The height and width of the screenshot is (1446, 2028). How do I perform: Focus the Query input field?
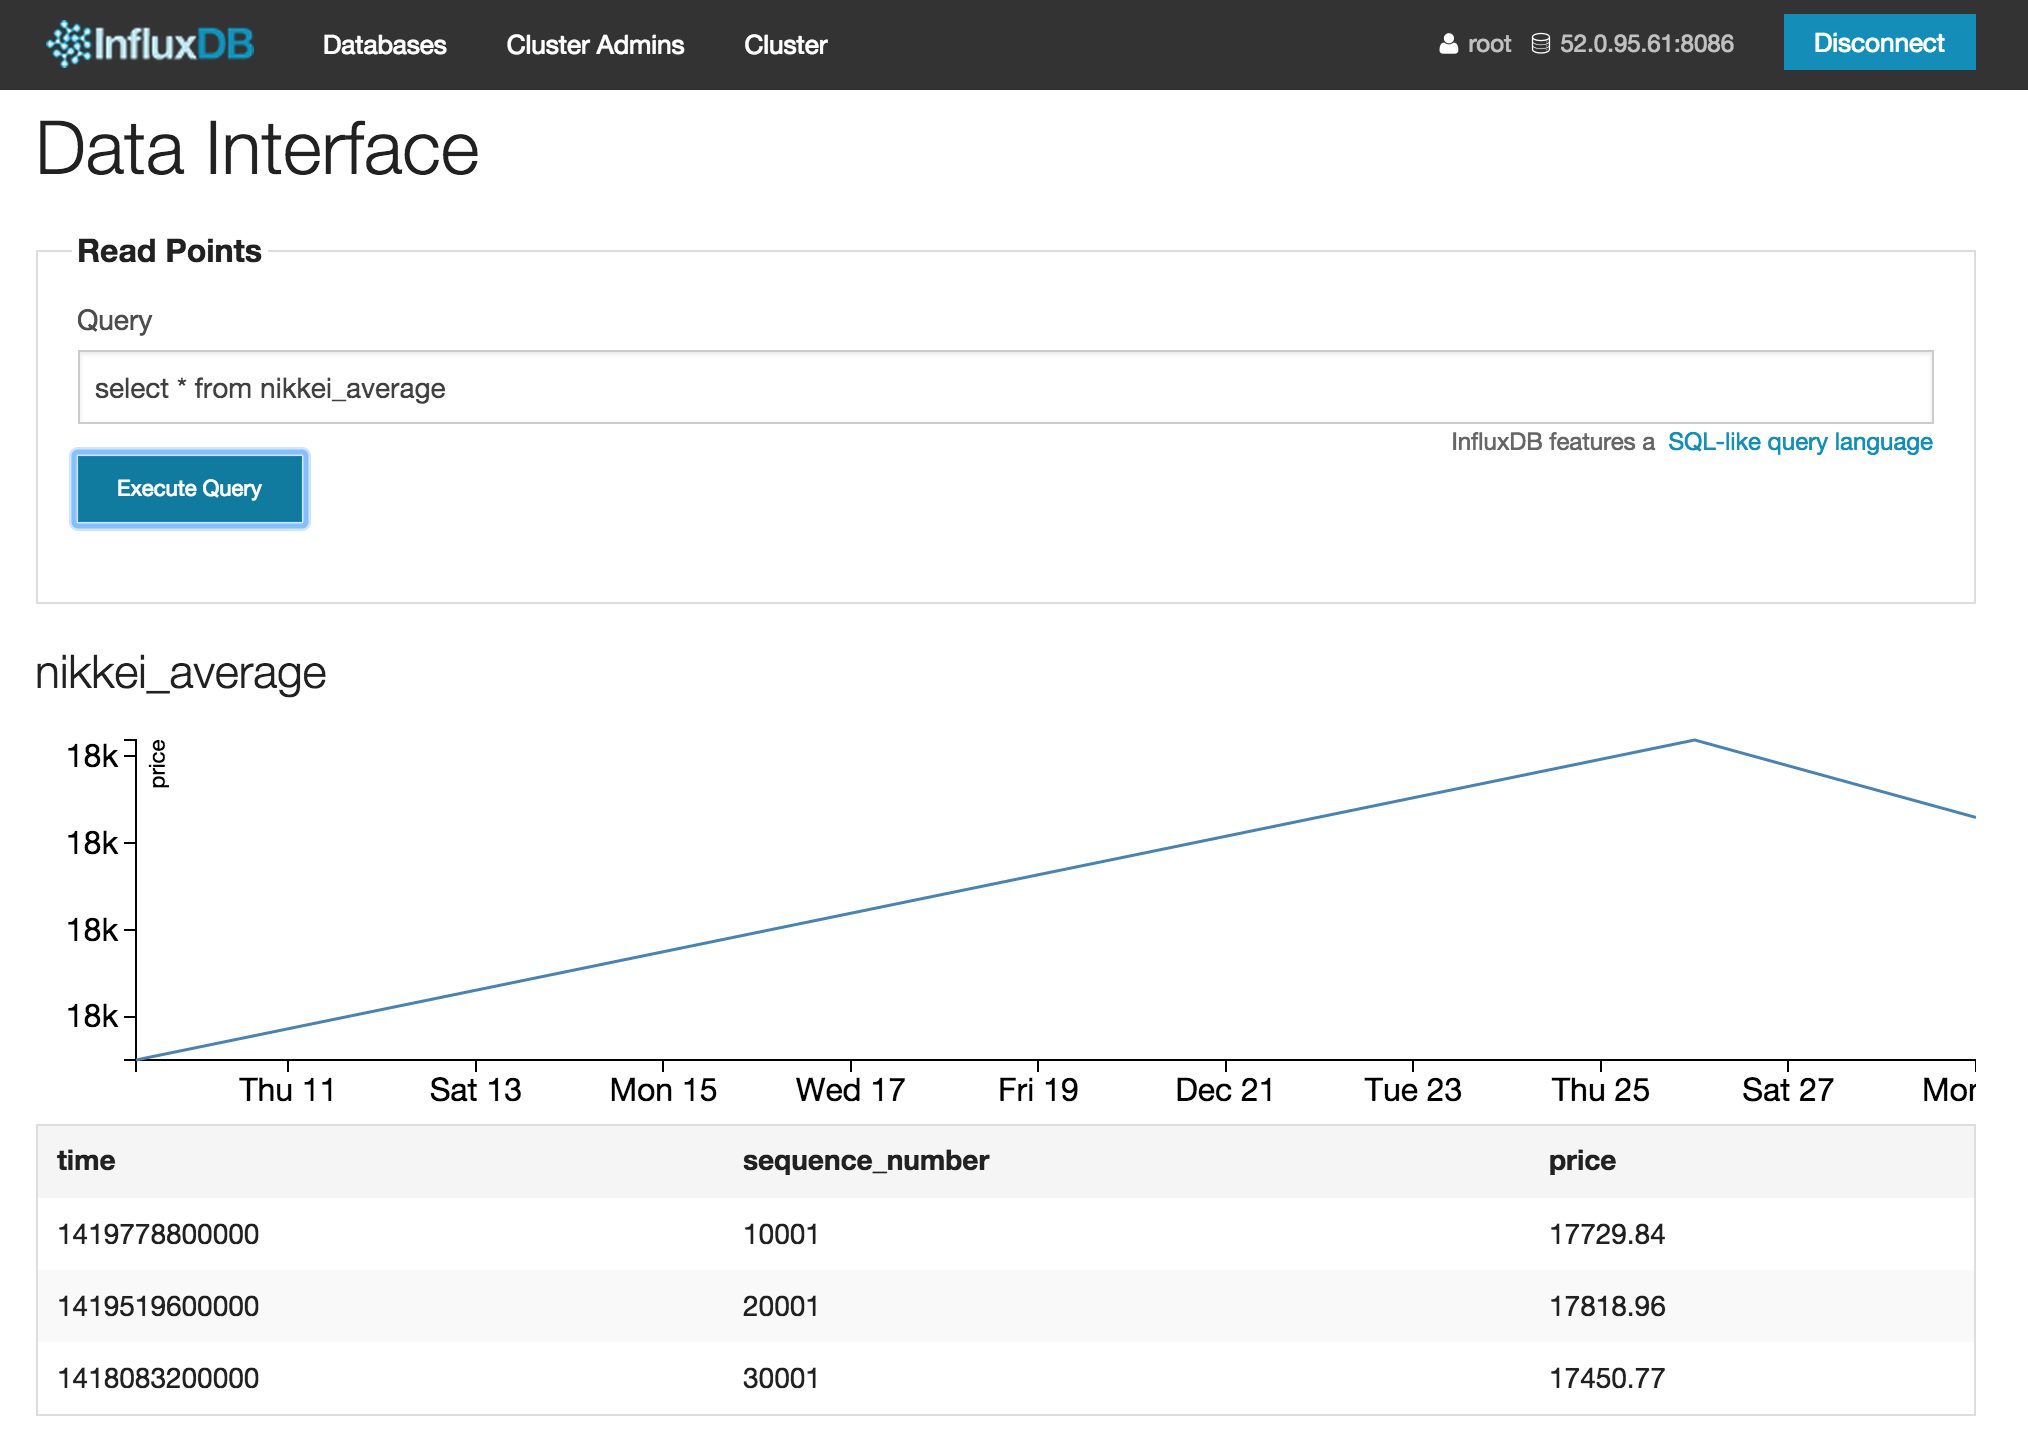[1005, 387]
